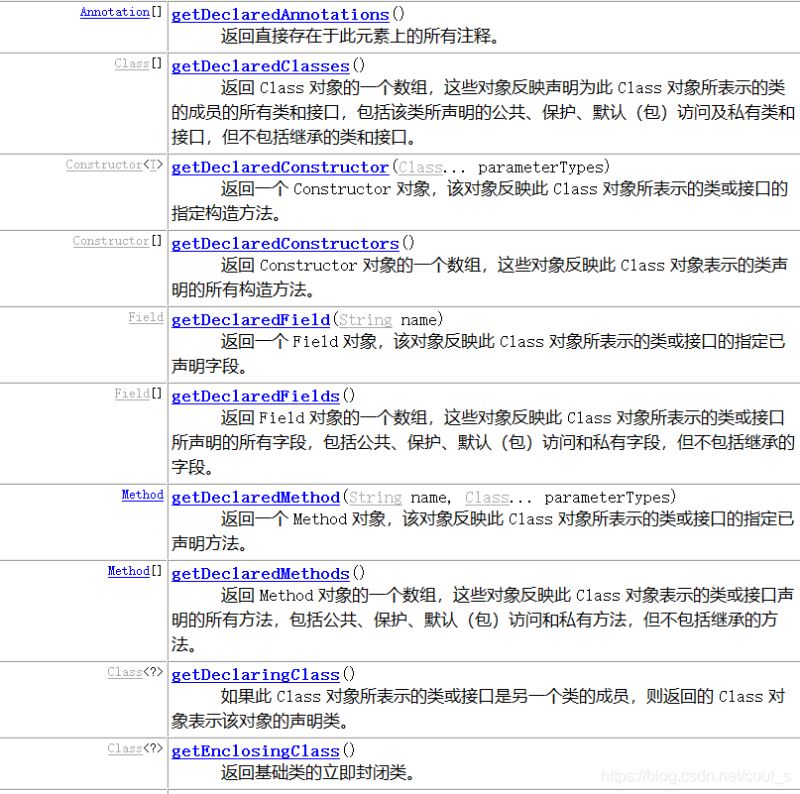Click the Constructor[] return type link
Viewport: 800px width, 794px height.
(113, 240)
